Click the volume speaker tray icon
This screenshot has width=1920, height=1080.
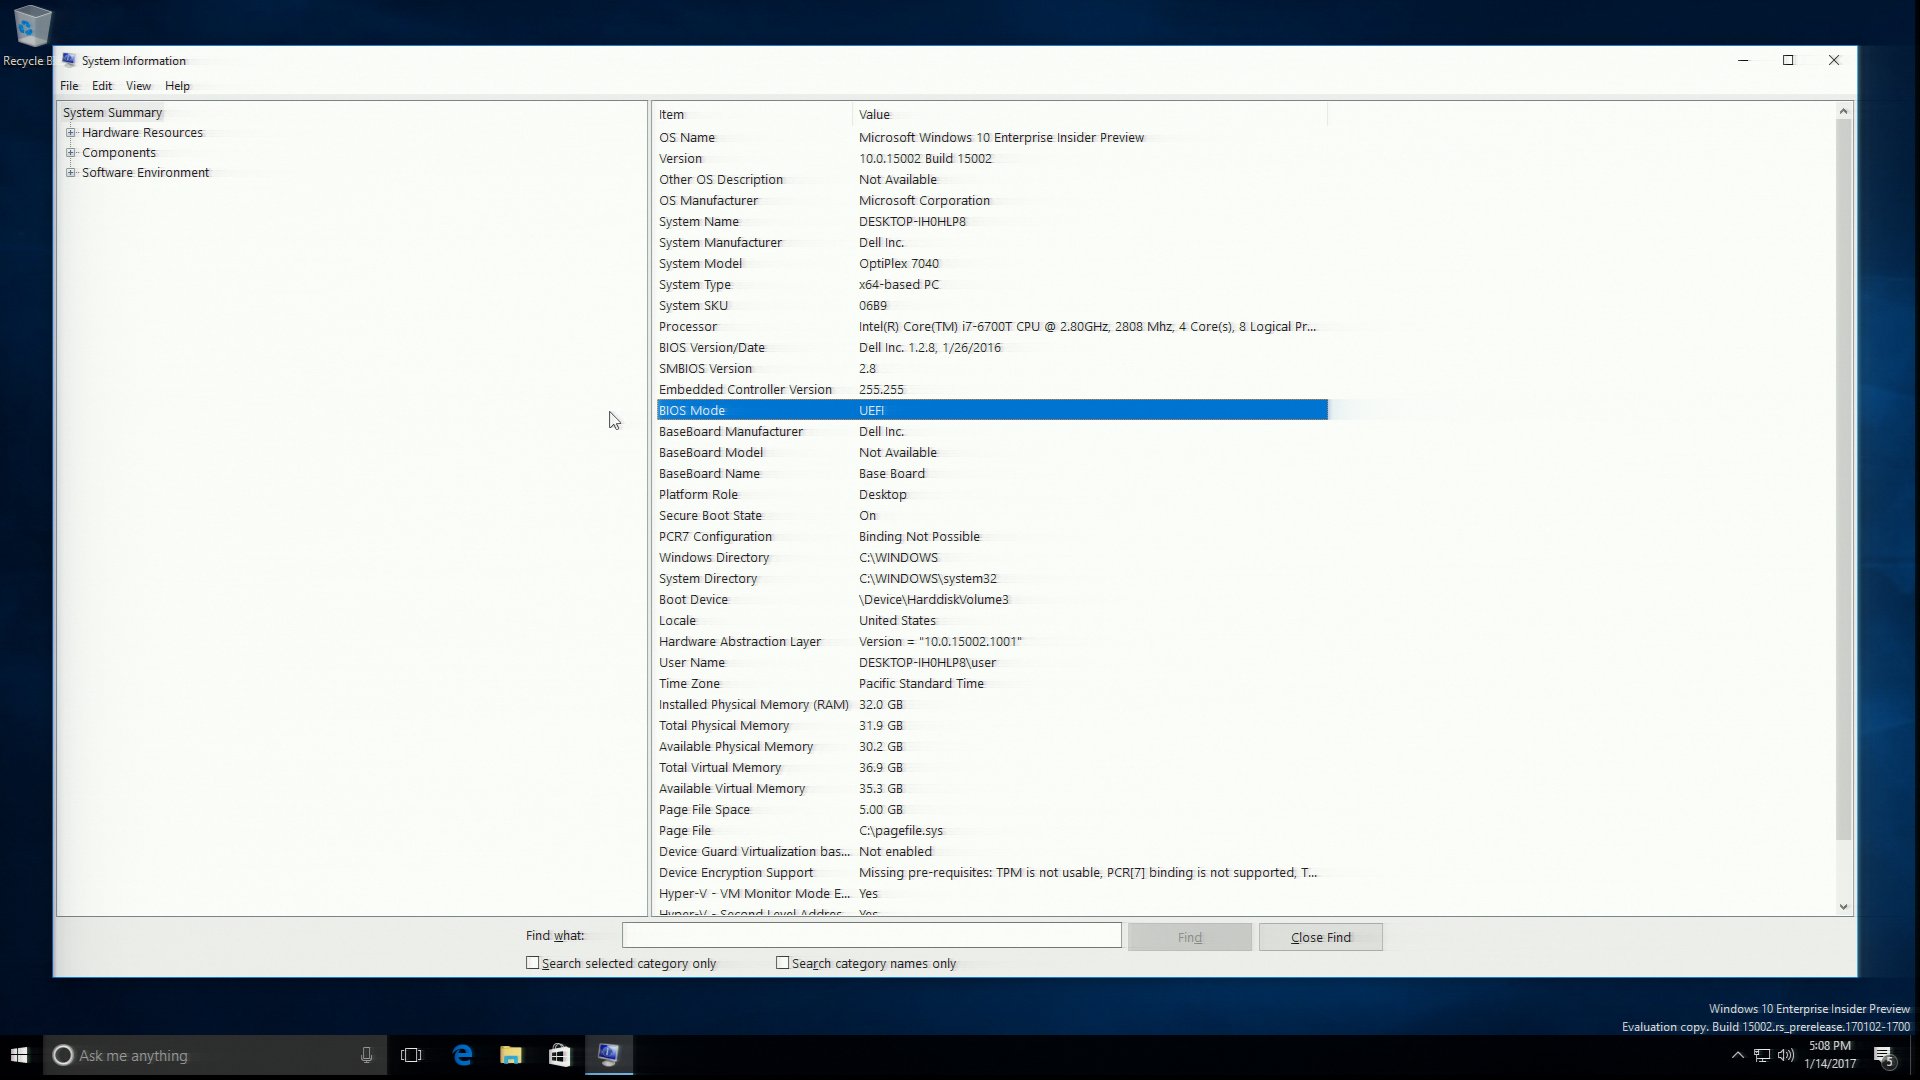(x=1786, y=1055)
